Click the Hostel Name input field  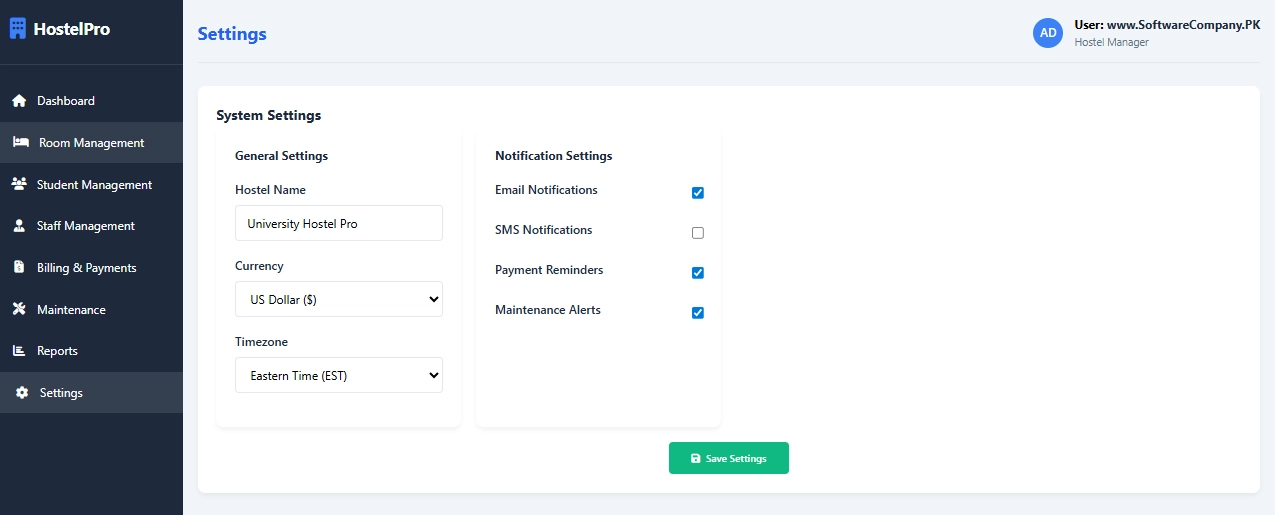[x=339, y=223]
